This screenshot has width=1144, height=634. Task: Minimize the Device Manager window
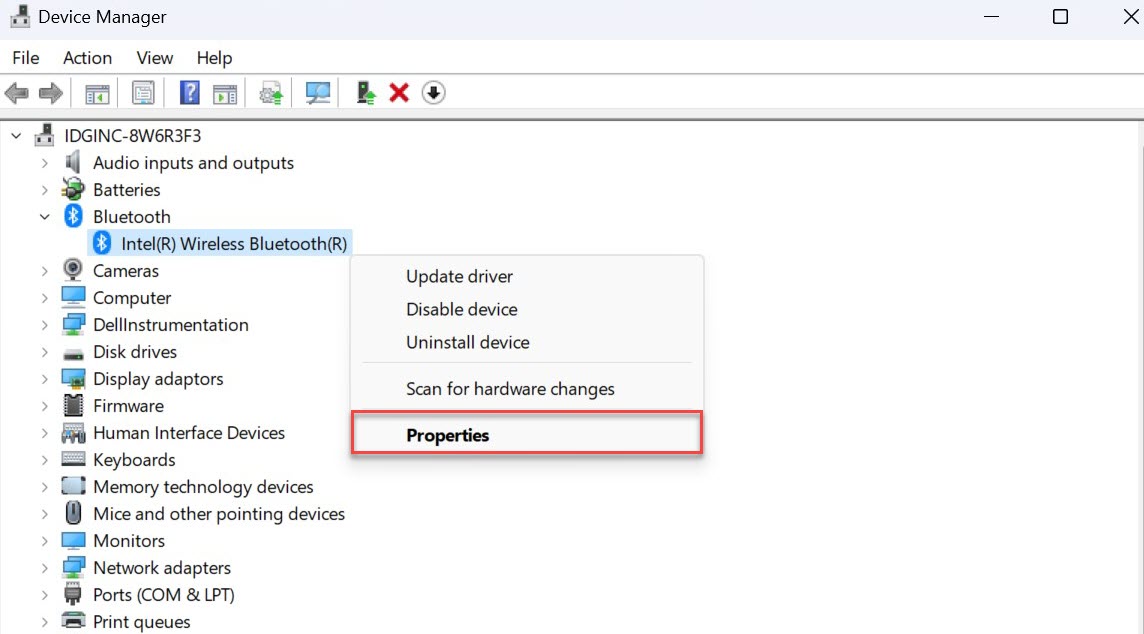click(992, 16)
